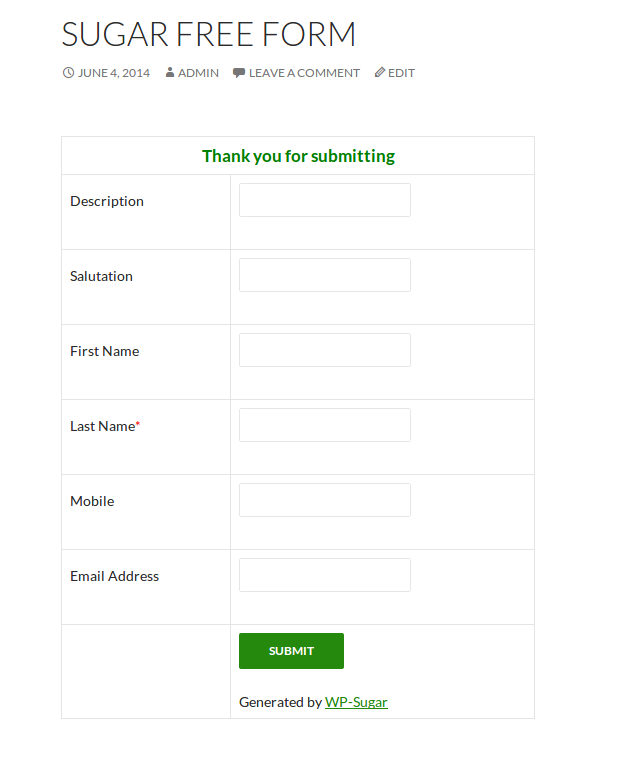
Task: Focus the Description input field
Action: [325, 200]
